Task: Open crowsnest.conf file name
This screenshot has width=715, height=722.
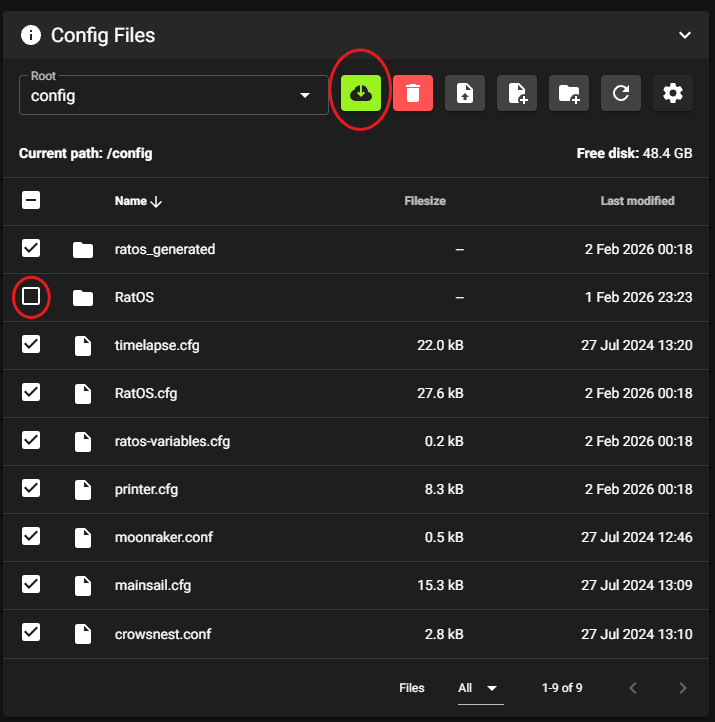Action: (163, 634)
